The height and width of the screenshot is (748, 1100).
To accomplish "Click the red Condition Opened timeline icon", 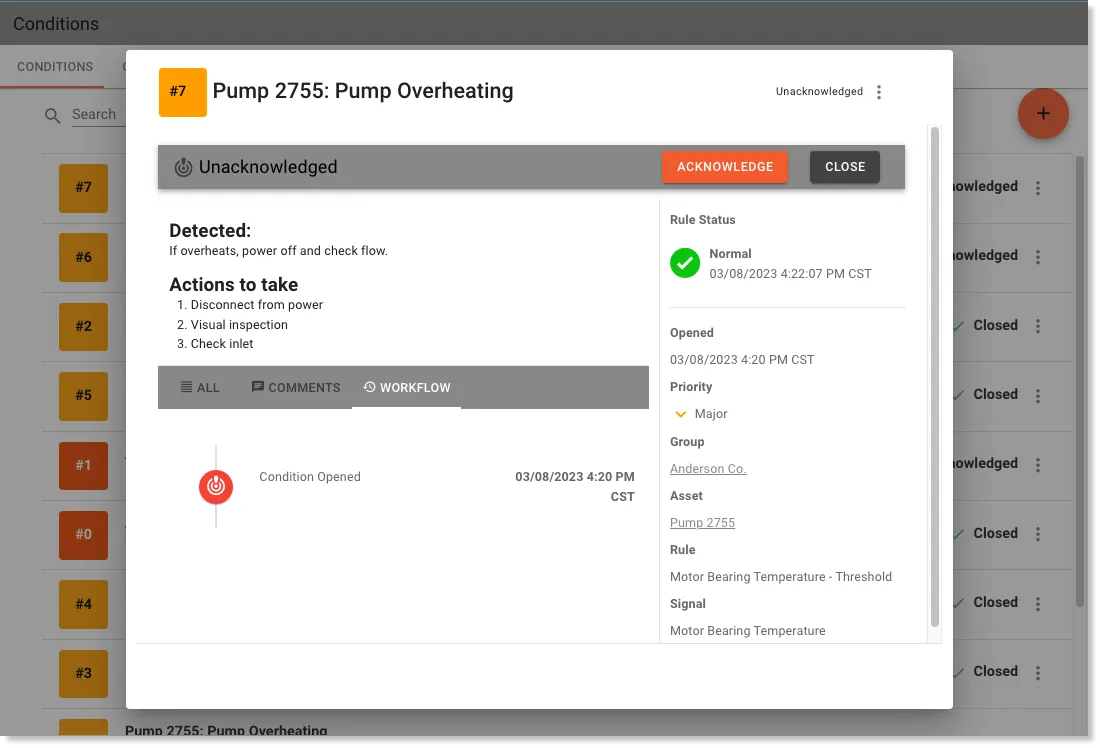I will pyautogui.click(x=216, y=486).
